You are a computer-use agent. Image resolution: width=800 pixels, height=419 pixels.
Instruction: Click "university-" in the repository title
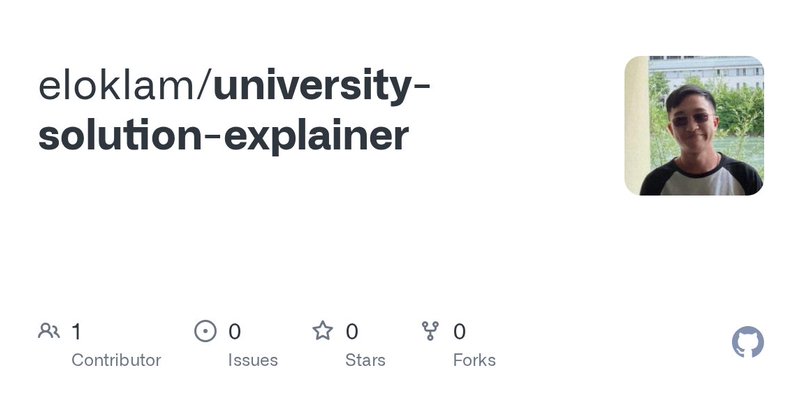[322, 87]
